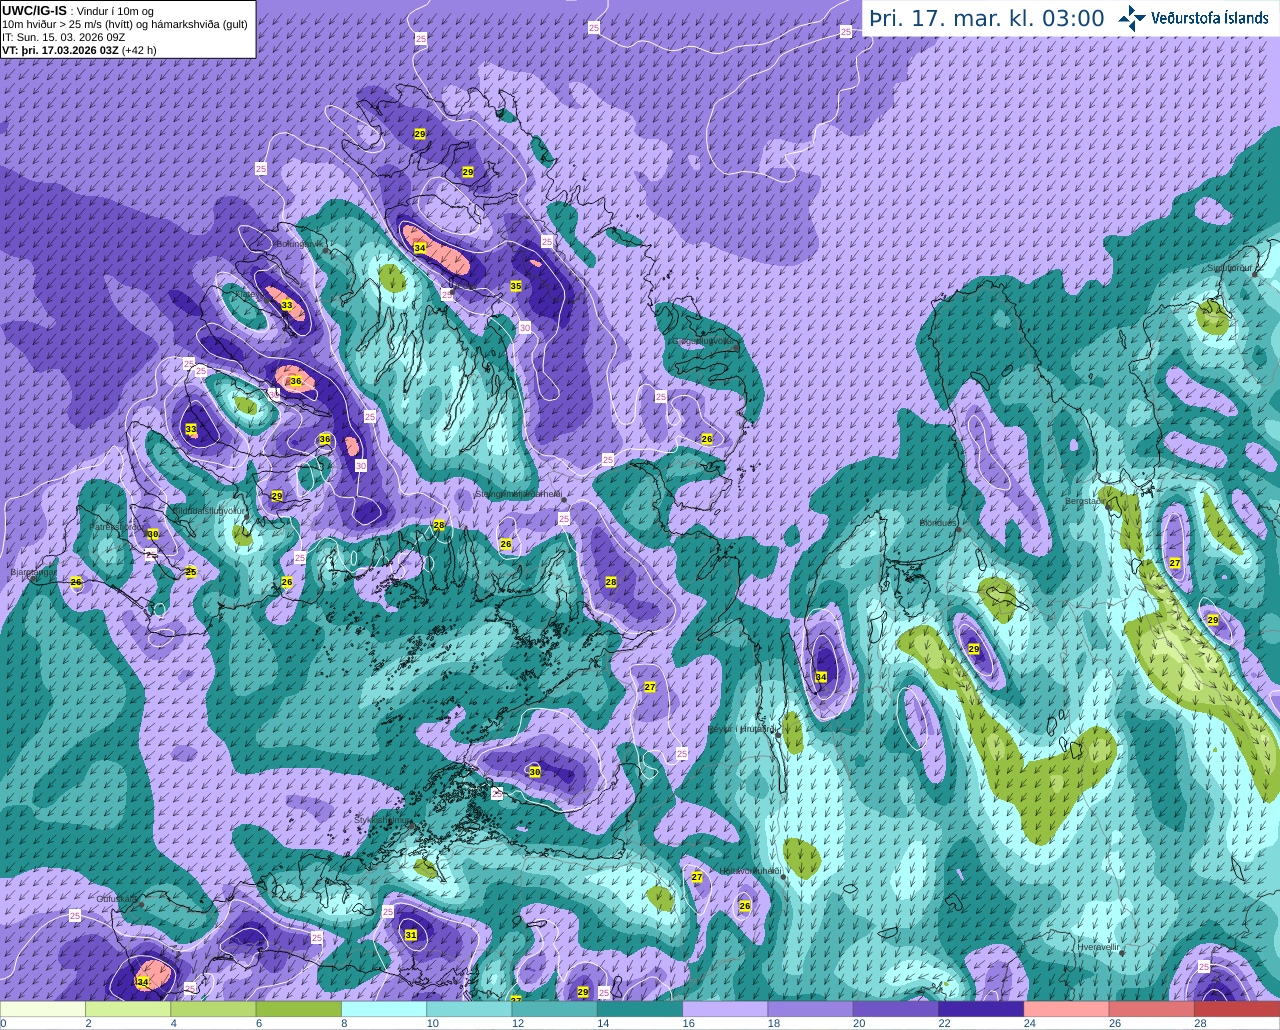Select the 8–10 m/s legend color swatch
The height and width of the screenshot is (1030, 1280).
point(384,1009)
